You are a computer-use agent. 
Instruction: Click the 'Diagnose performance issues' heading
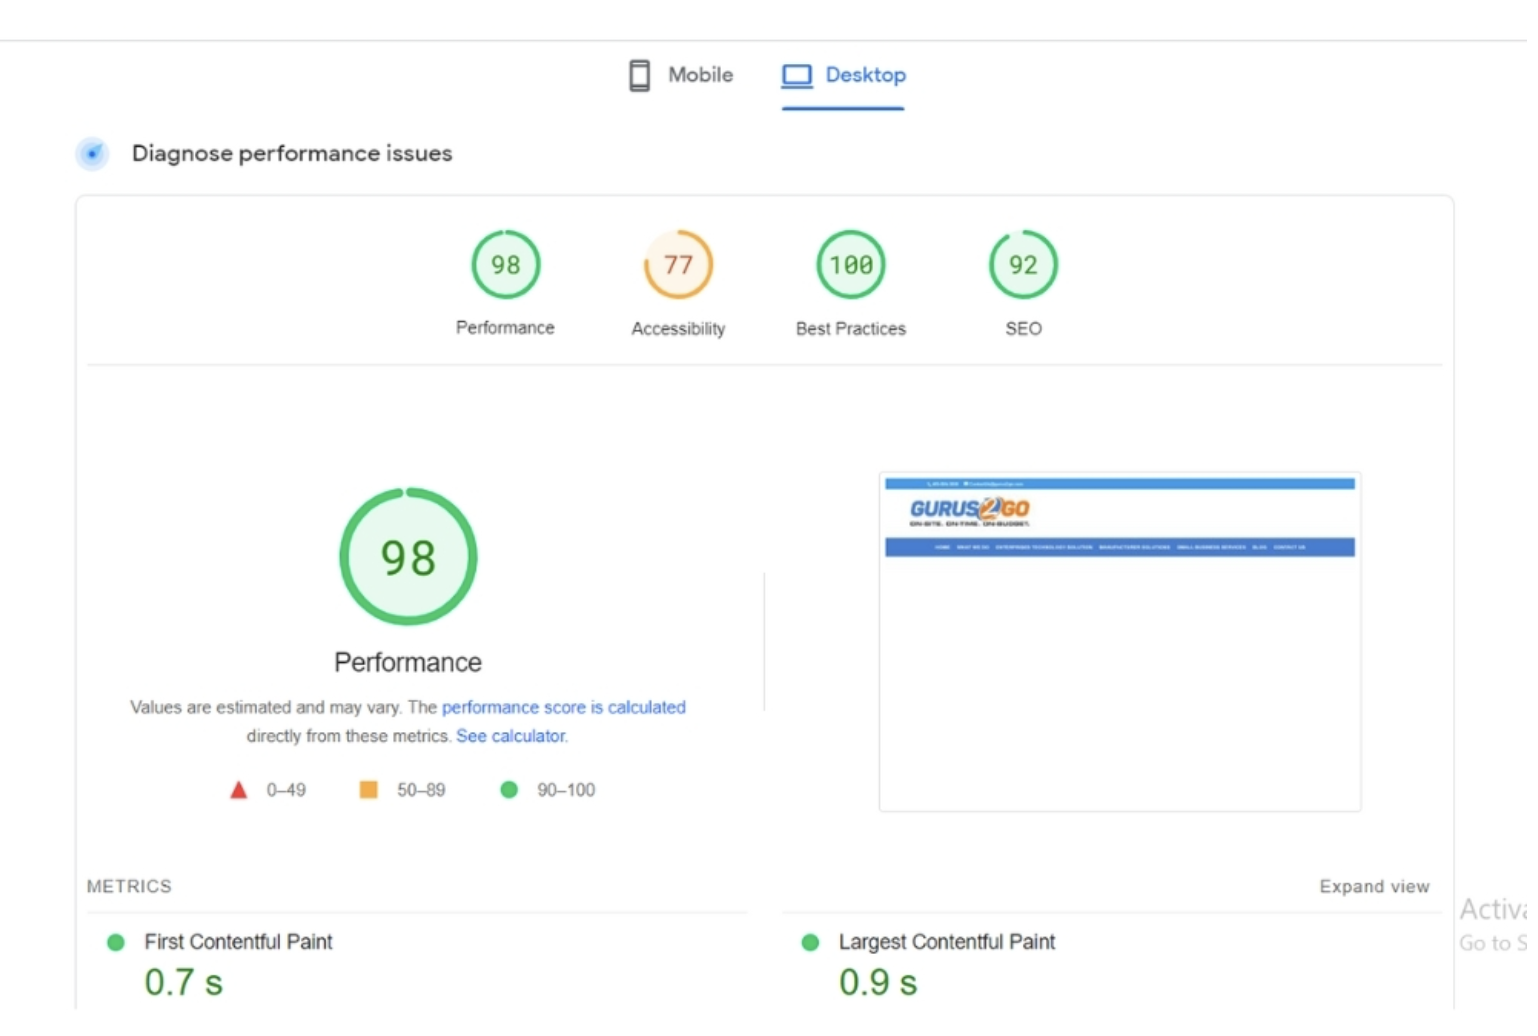pos(292,153)
